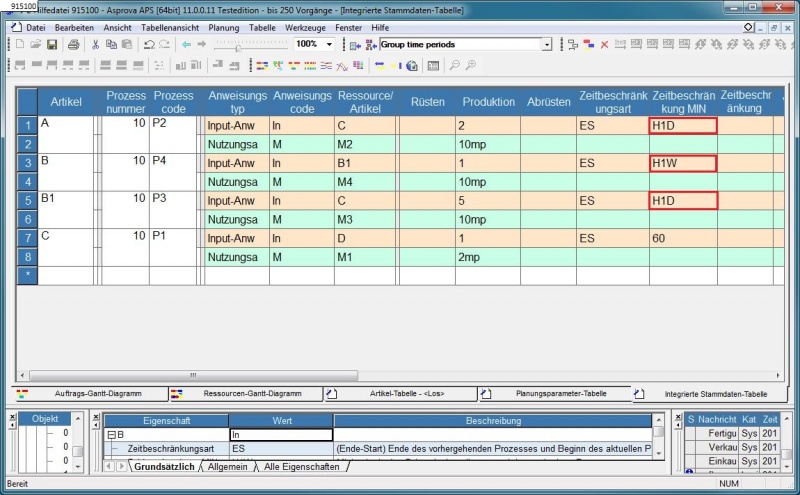Screen dimensions: 800x495
Task: Open the 100% zoom level dropdown
Action: coord(330,45)
